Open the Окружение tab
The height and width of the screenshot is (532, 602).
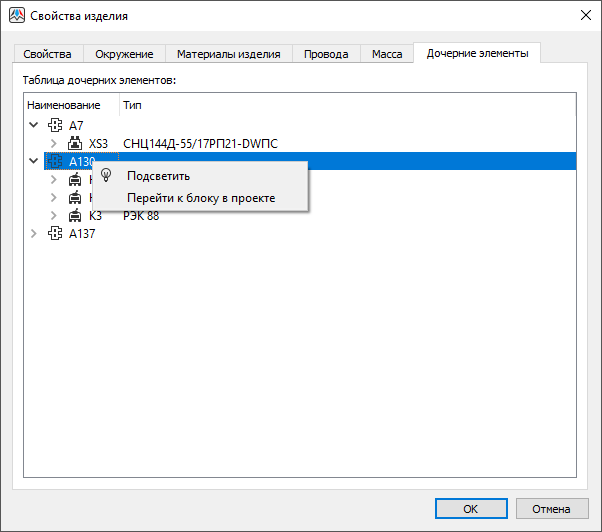click(124, 54)
